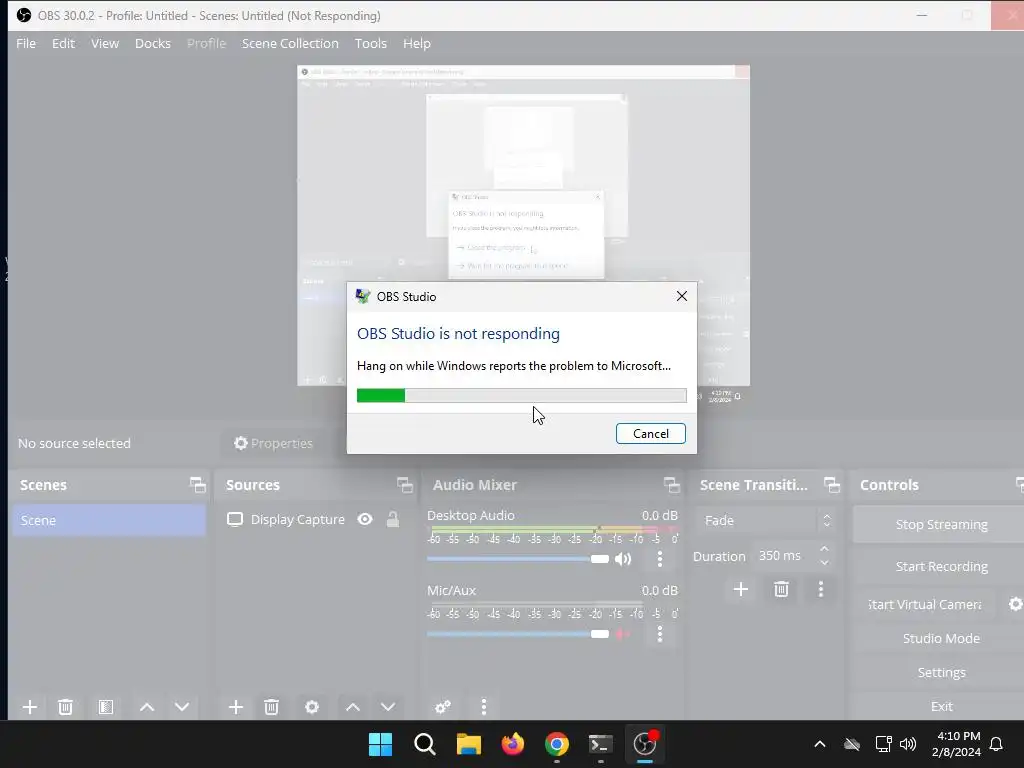
Task: Decrease transition duration with down arrow
Action: pyautogui.click(x=824, y=562)
